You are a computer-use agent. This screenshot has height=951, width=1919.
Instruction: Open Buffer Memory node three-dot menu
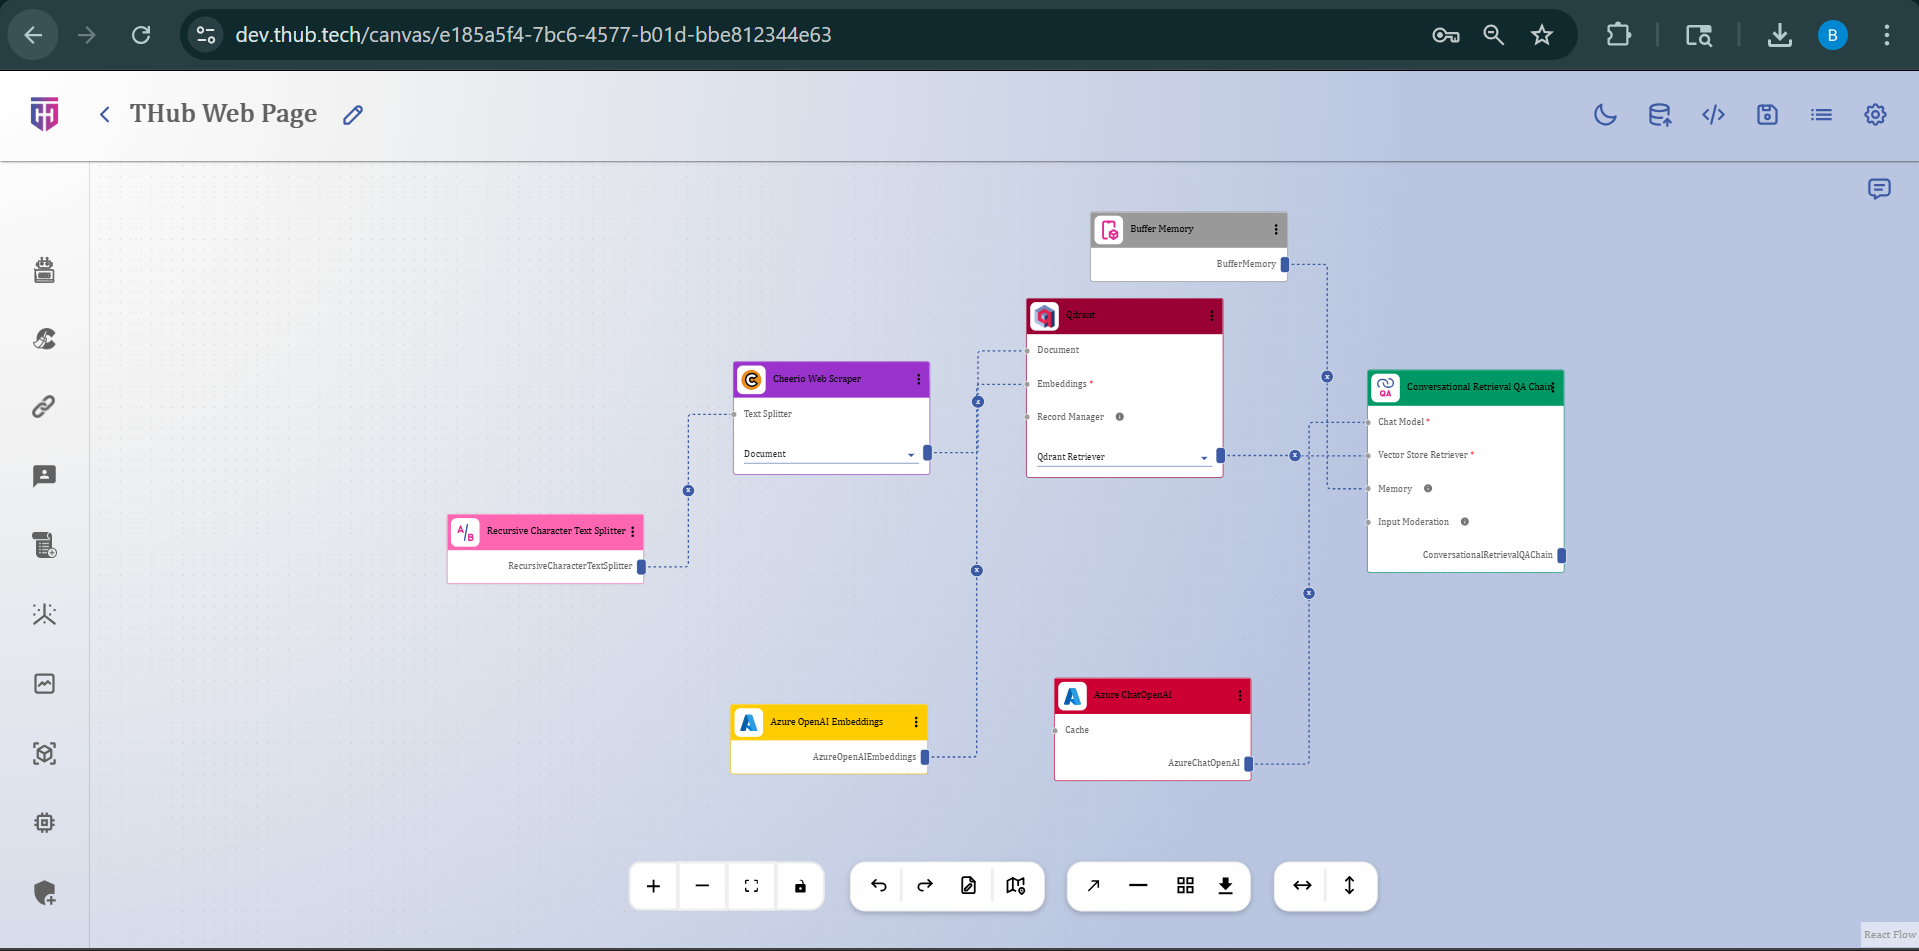point(1276,230)
